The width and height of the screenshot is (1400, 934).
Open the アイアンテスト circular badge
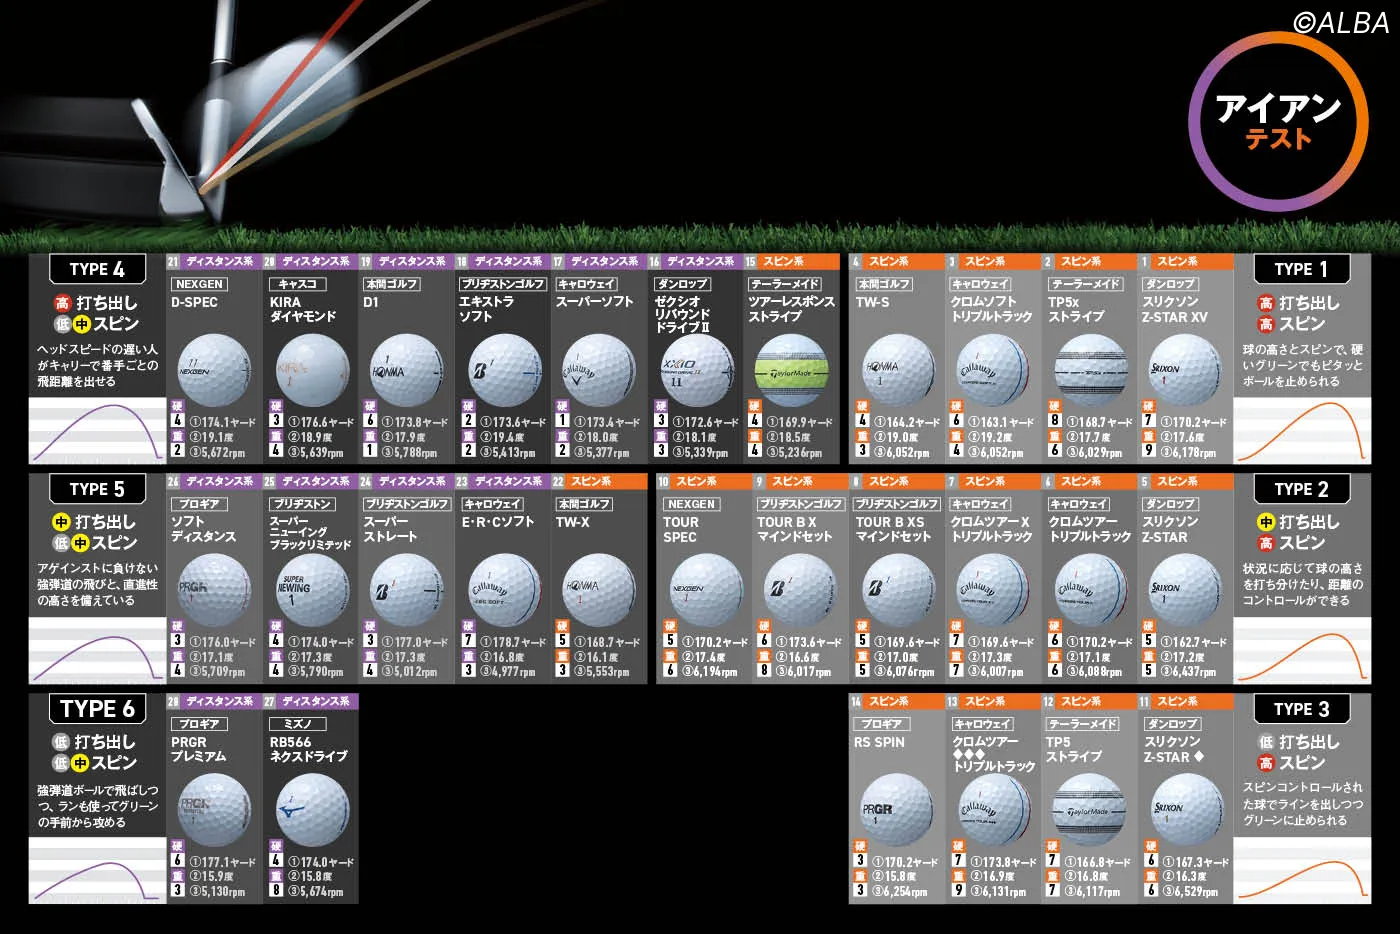point(1277,120)
